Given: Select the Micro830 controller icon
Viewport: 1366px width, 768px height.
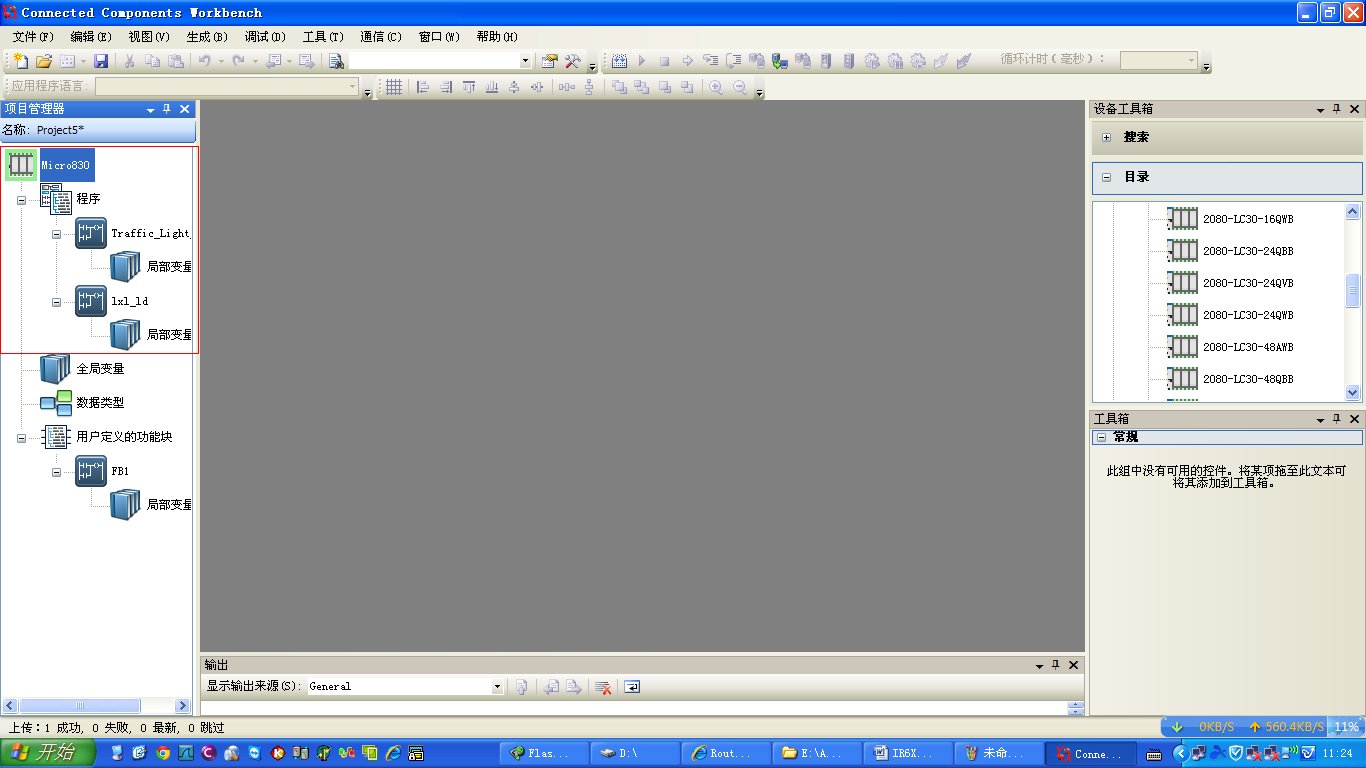Looking at the screenshot, I should (x=21, y=165).
